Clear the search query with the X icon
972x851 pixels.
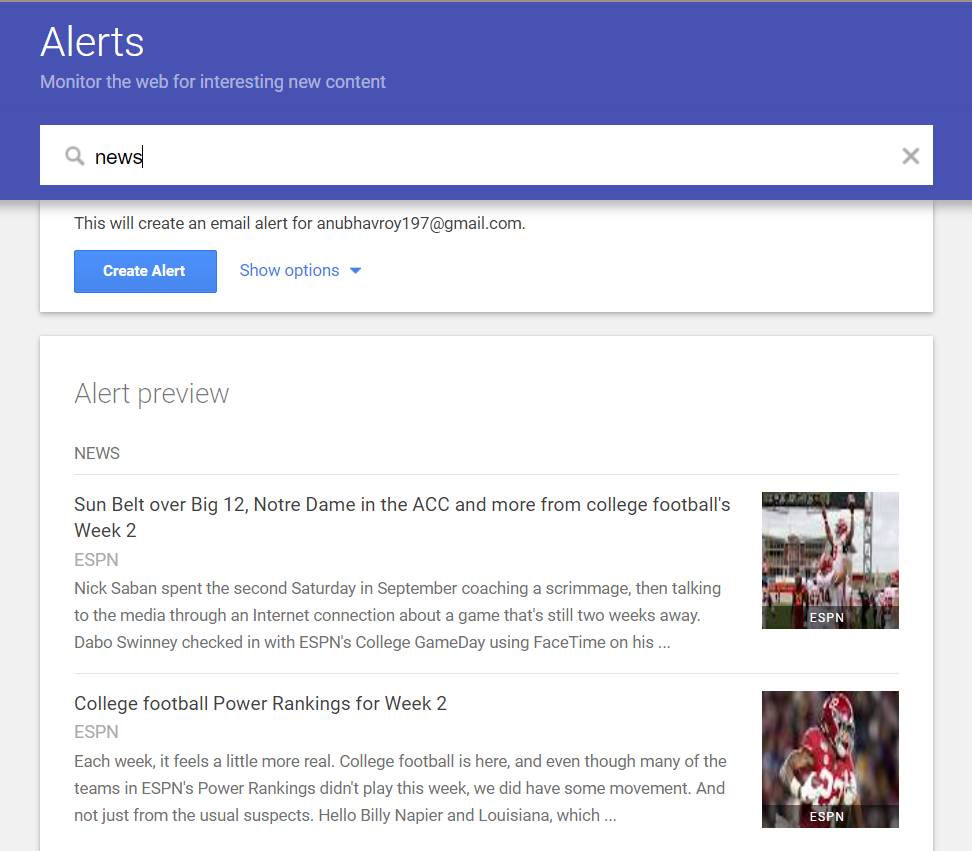[x=910, y=156]
